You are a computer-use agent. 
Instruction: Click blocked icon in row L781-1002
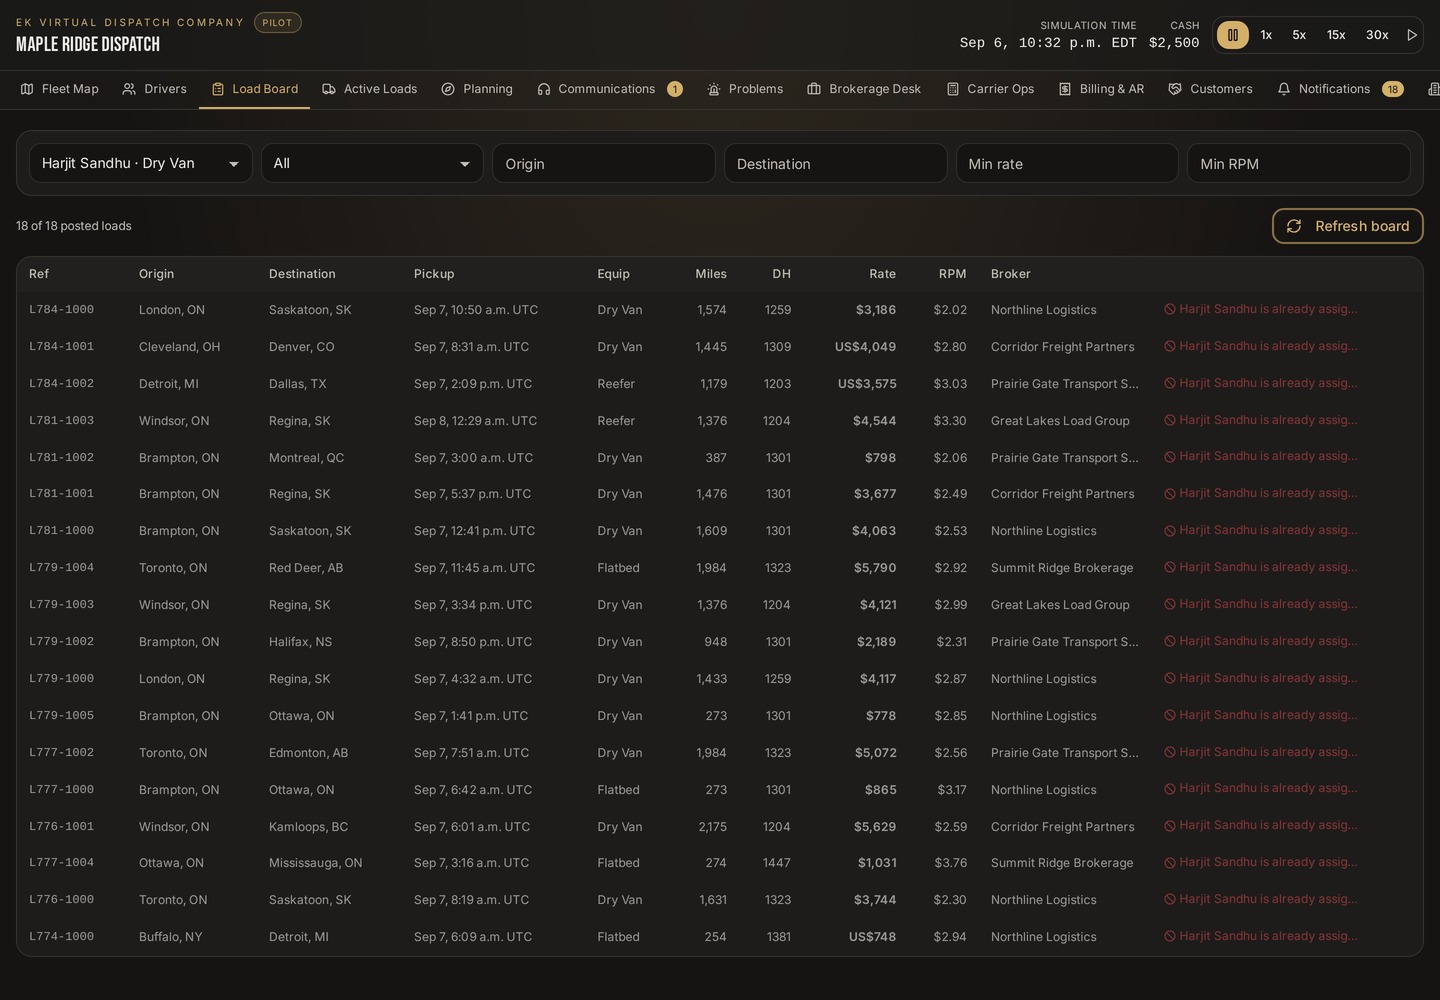1170,457
